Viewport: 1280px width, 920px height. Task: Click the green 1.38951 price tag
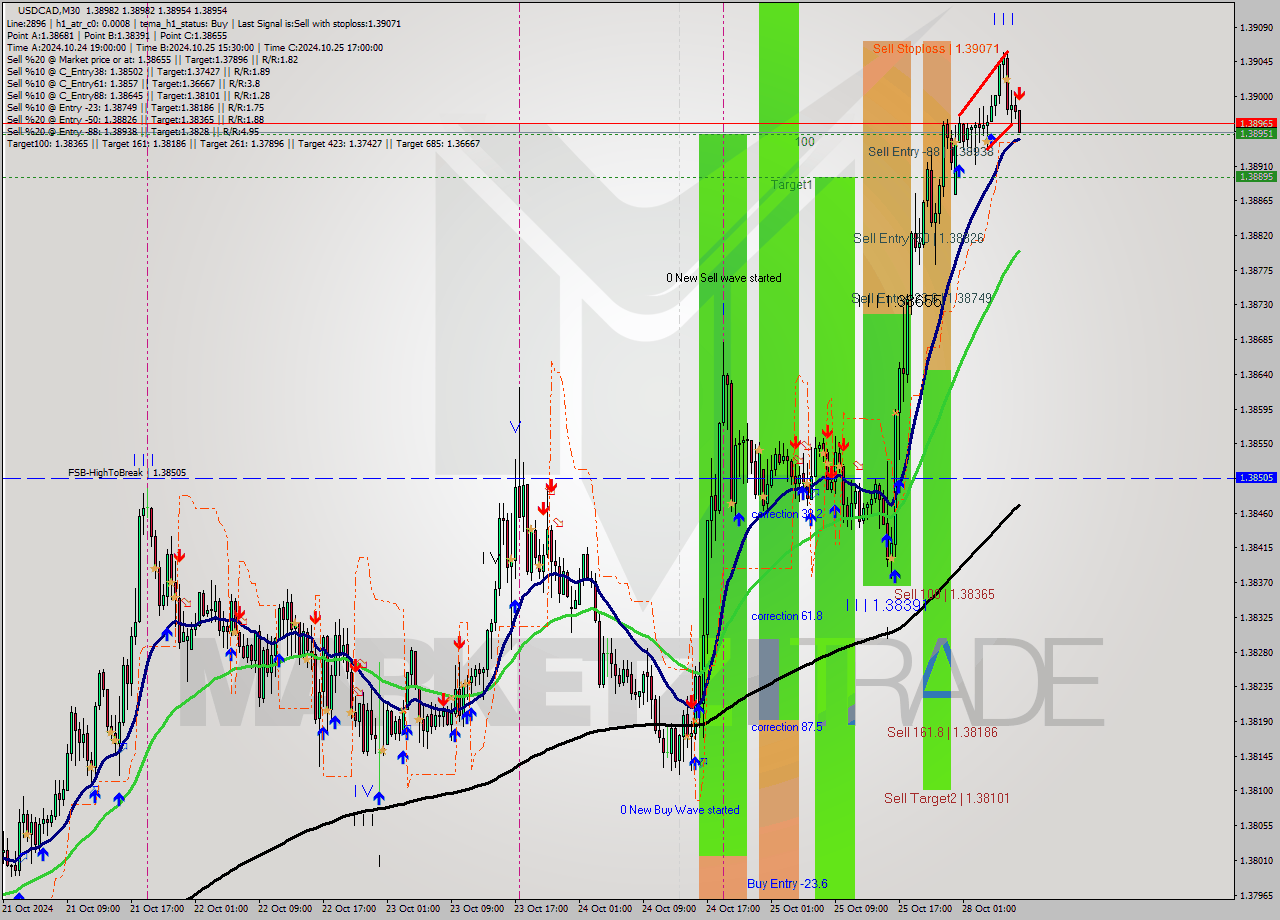point(1255,133)
